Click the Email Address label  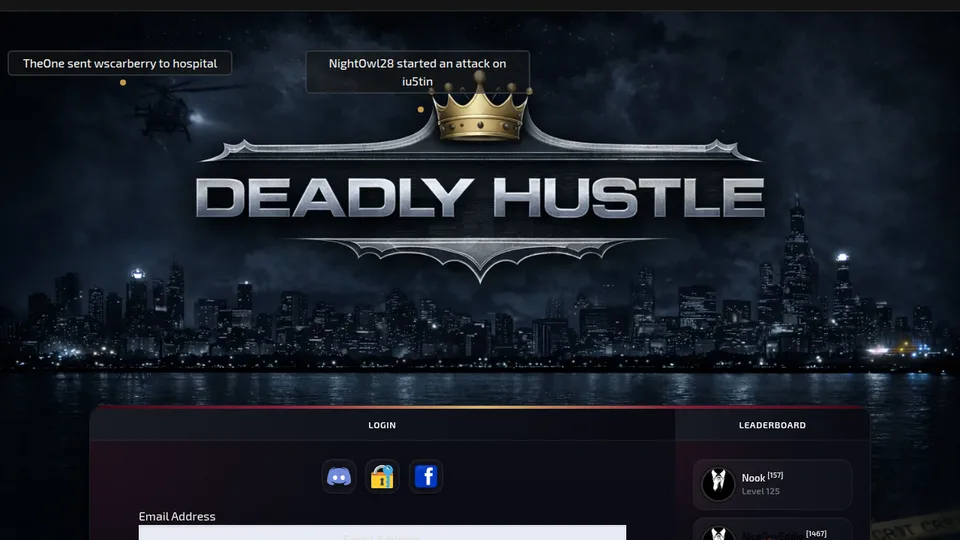177,516
